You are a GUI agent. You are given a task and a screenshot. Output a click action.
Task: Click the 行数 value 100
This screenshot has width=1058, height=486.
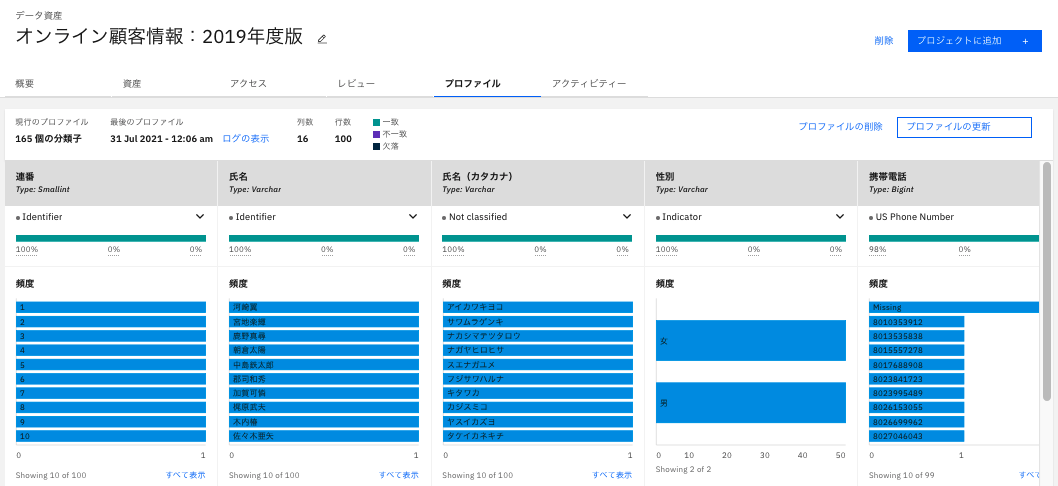(343, 138)
